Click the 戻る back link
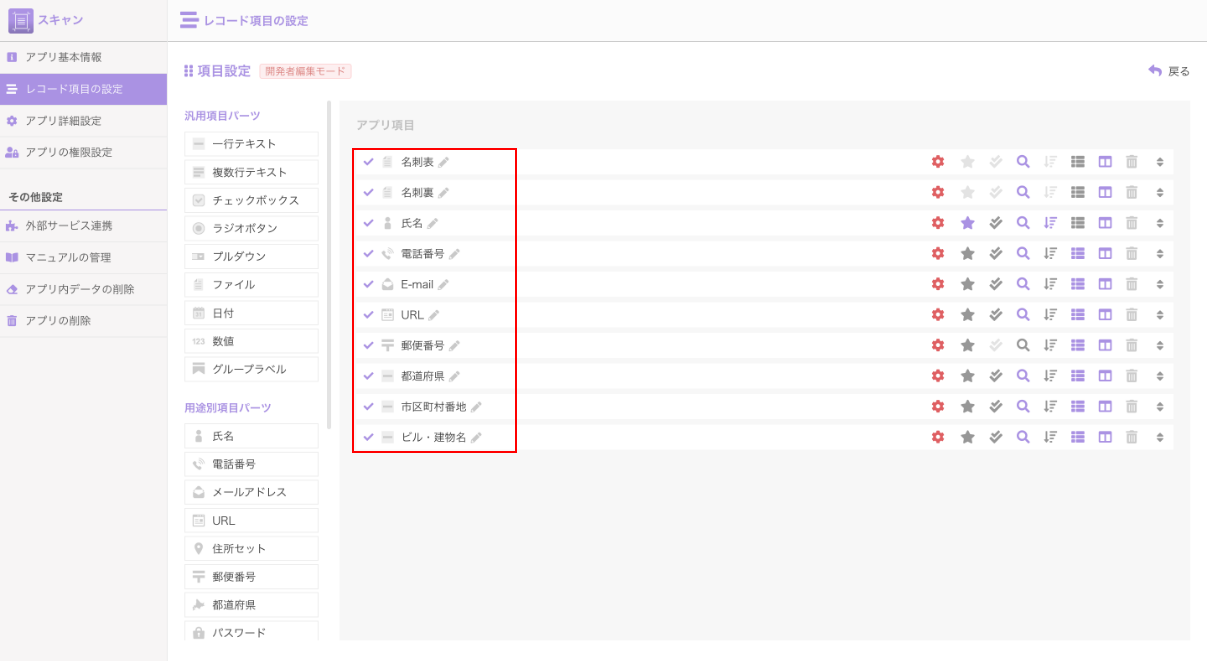This screenshot has width=1207, height=661. [x=1169, y=71]
